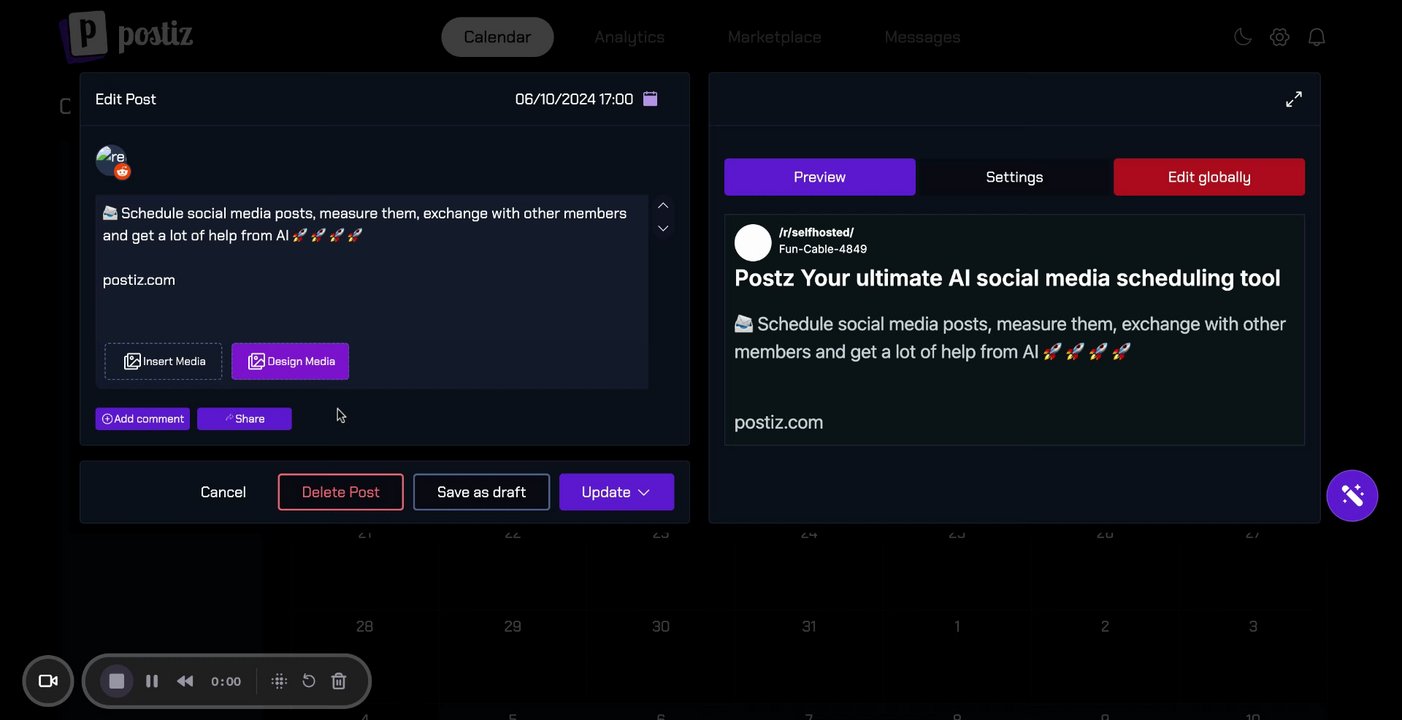This screenshot has height=720, width=1402.
Task: Select the Preview tab
Action: tap(819, 177)
